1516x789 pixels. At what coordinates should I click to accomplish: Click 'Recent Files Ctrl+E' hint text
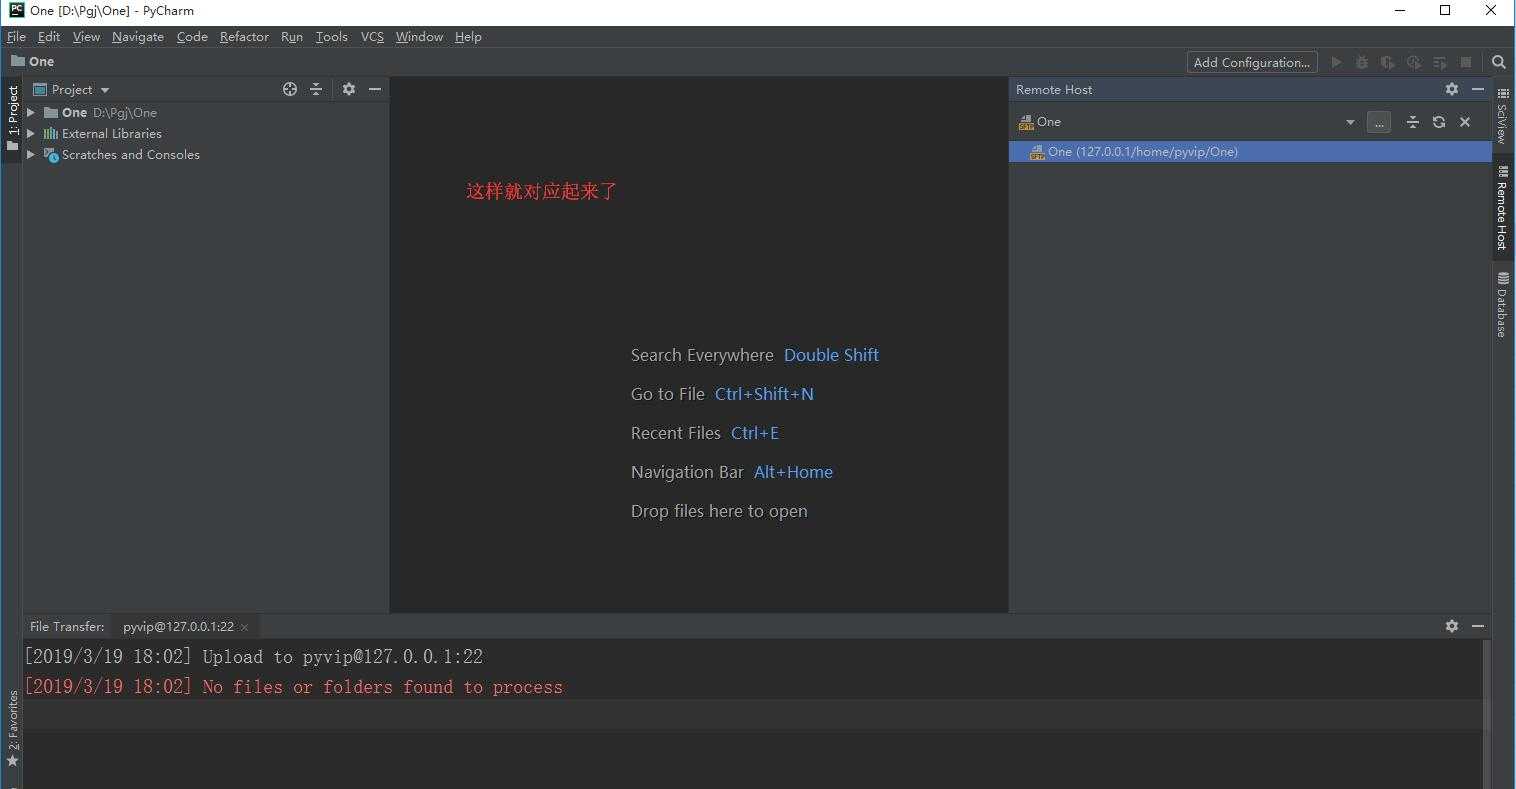[705, 433]
